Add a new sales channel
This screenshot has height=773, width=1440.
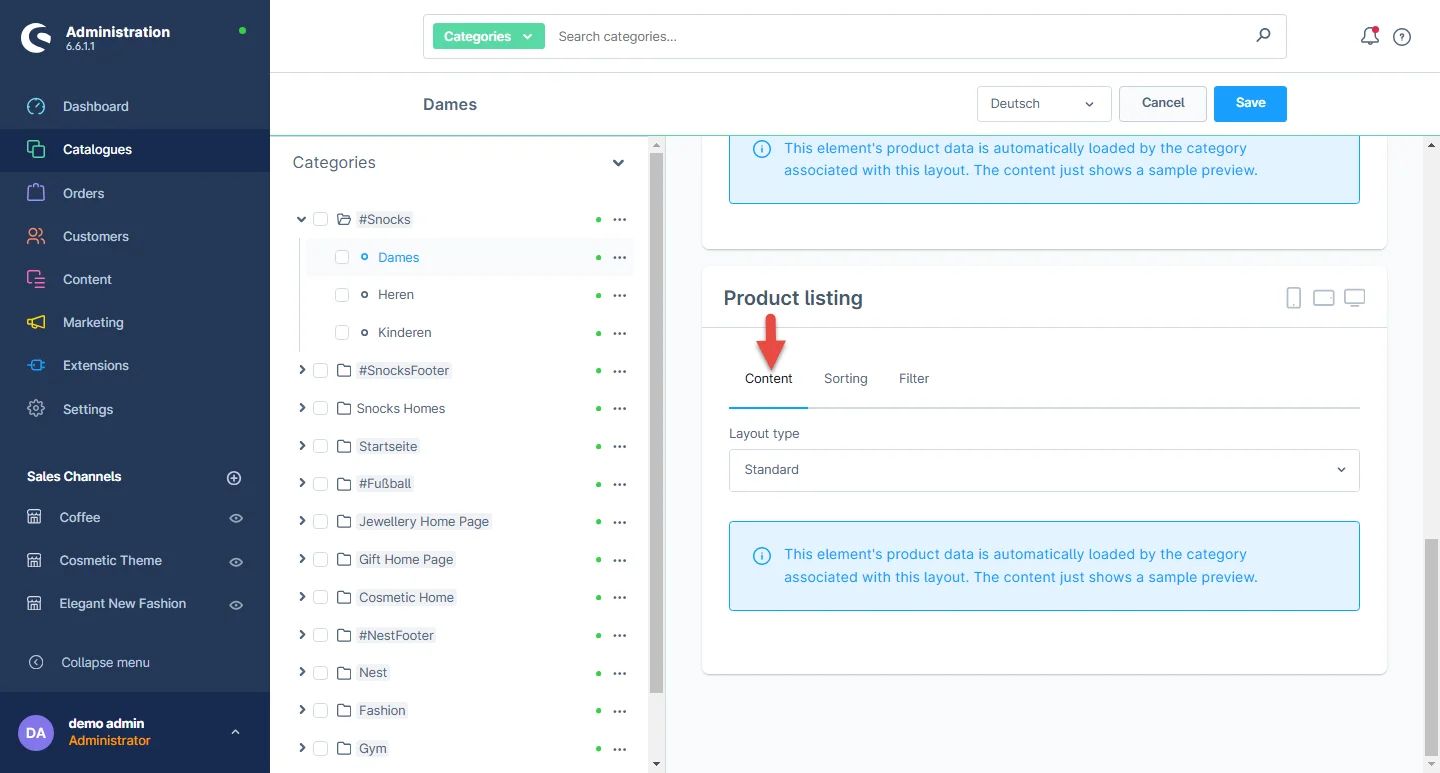click(234, 478)
